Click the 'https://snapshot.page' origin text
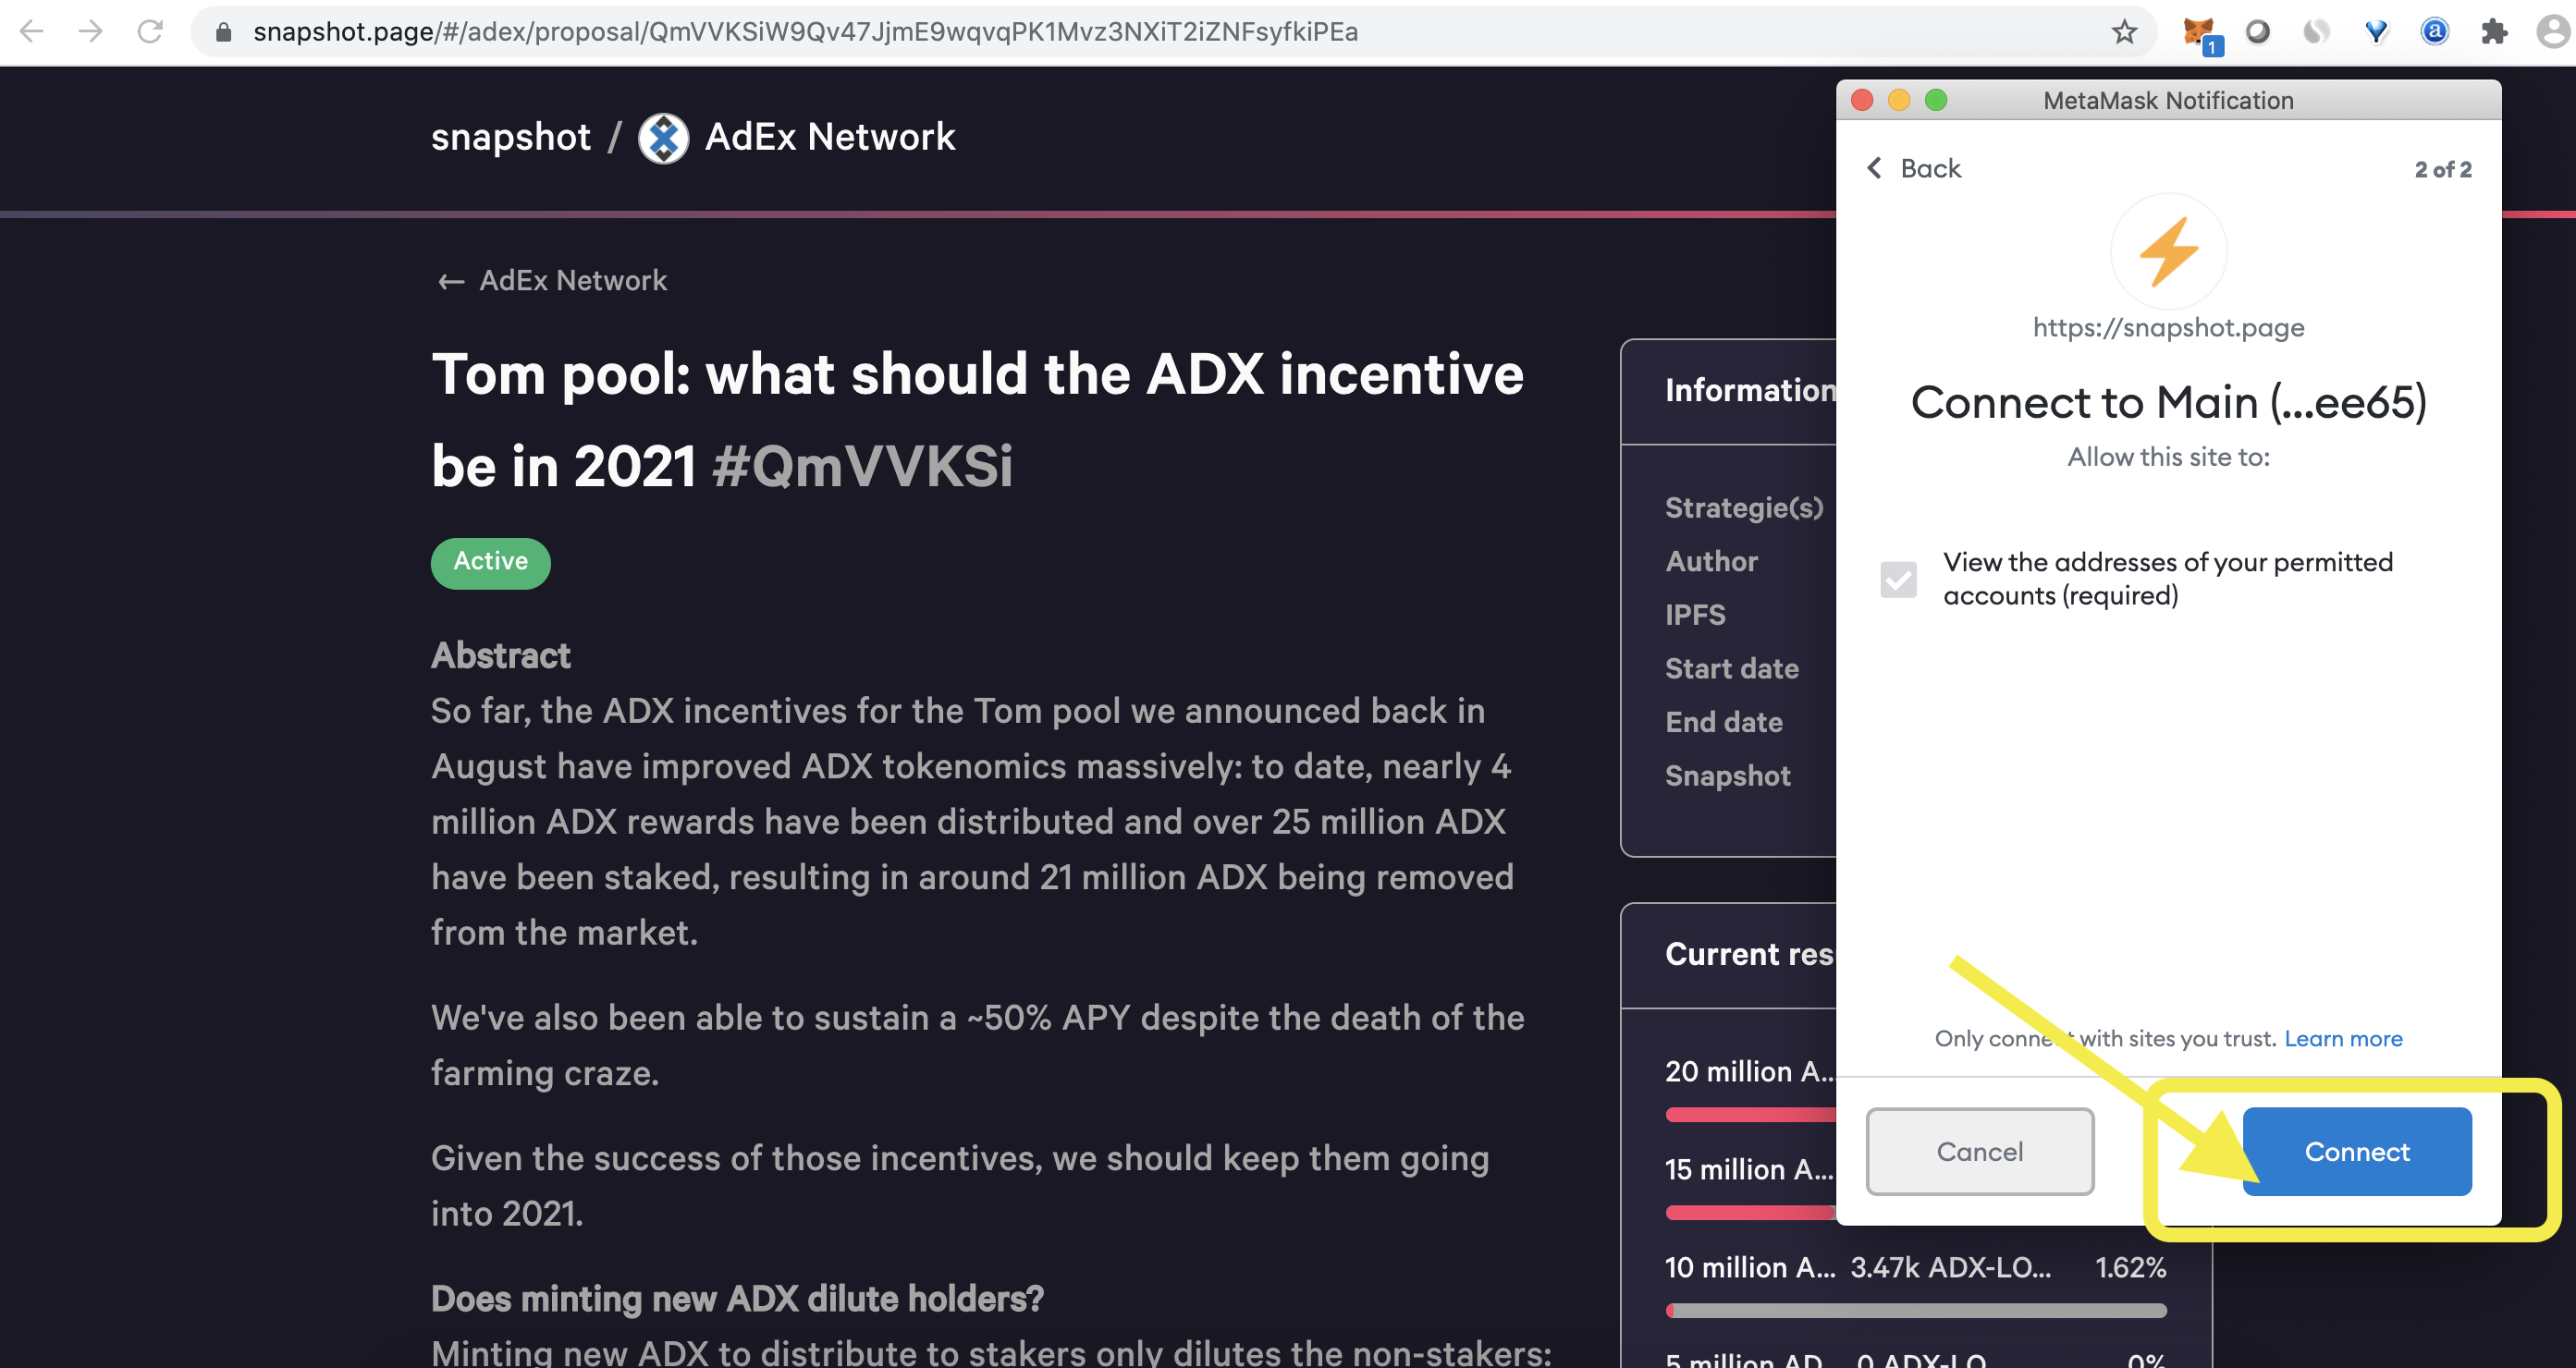Screen dimensions: 2576x1368 (2168, 327)
